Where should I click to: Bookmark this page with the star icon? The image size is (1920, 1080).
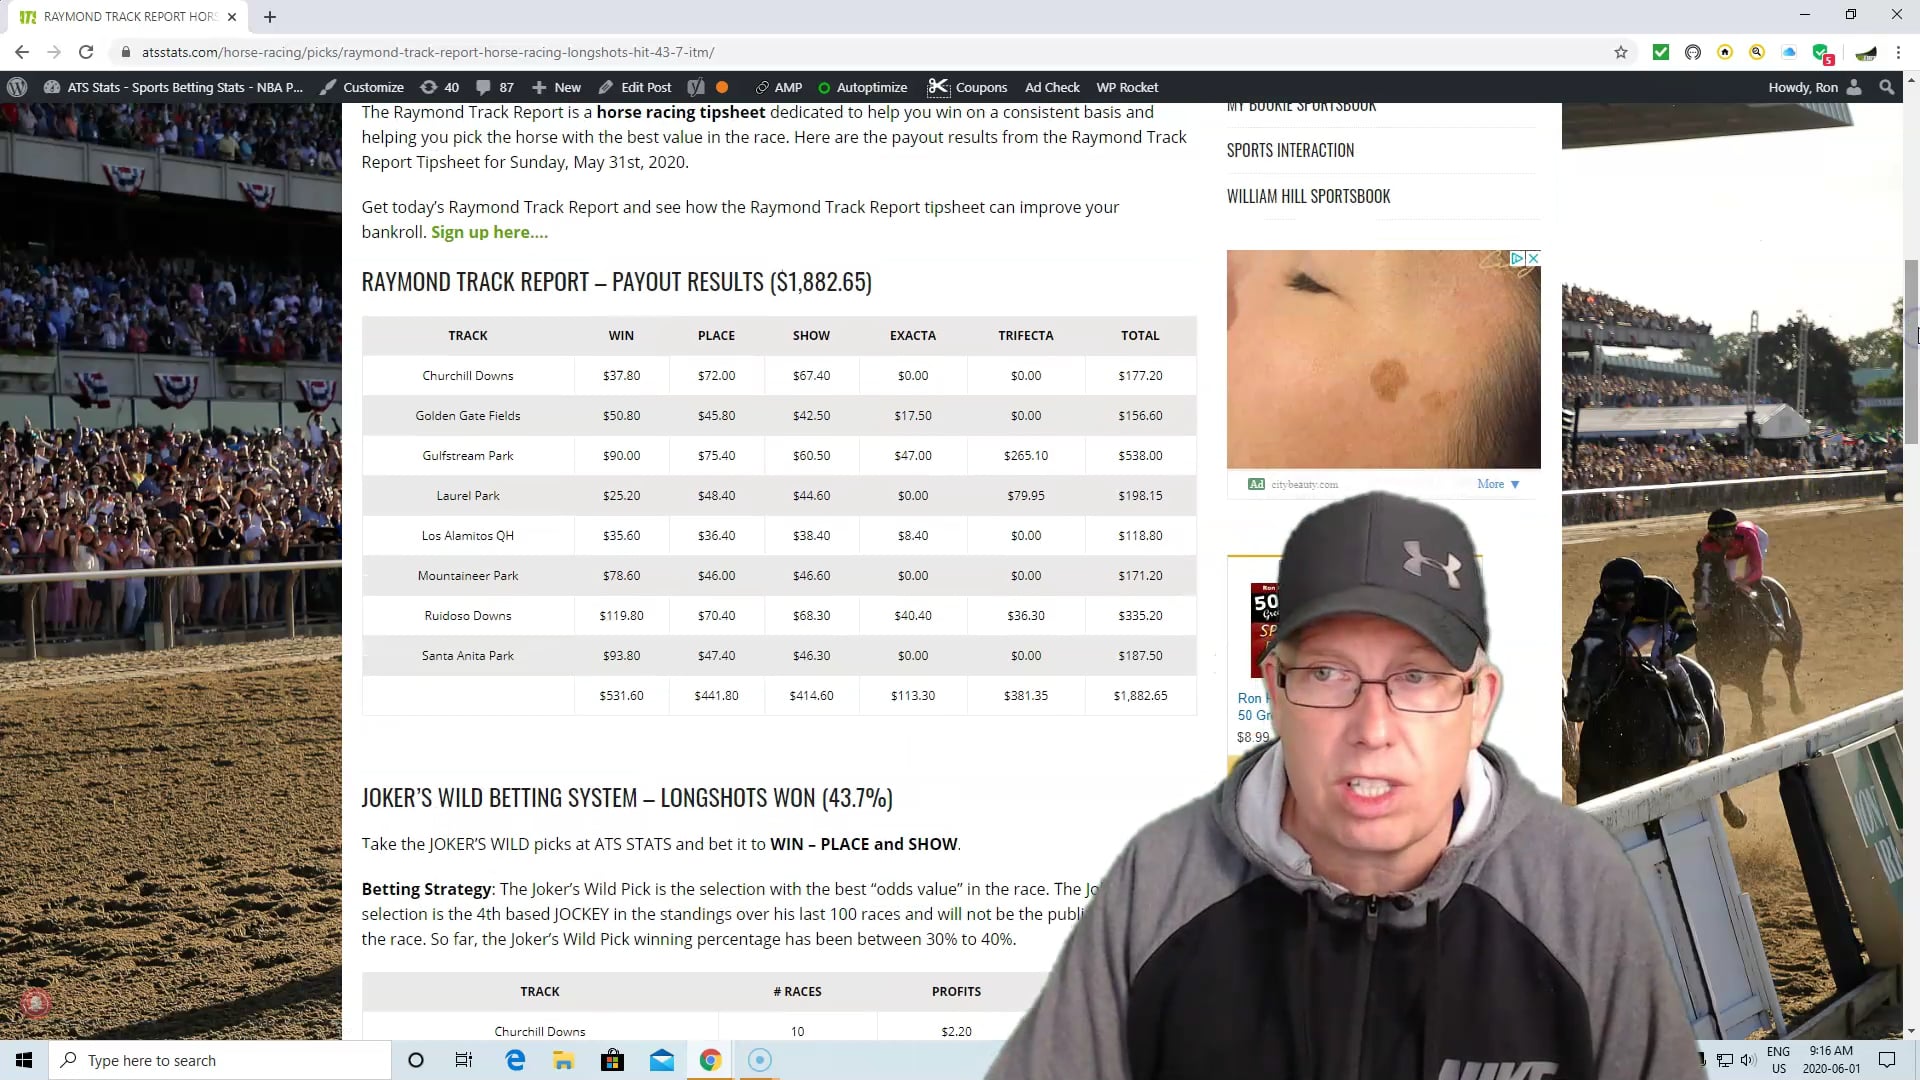point(1621,52)
